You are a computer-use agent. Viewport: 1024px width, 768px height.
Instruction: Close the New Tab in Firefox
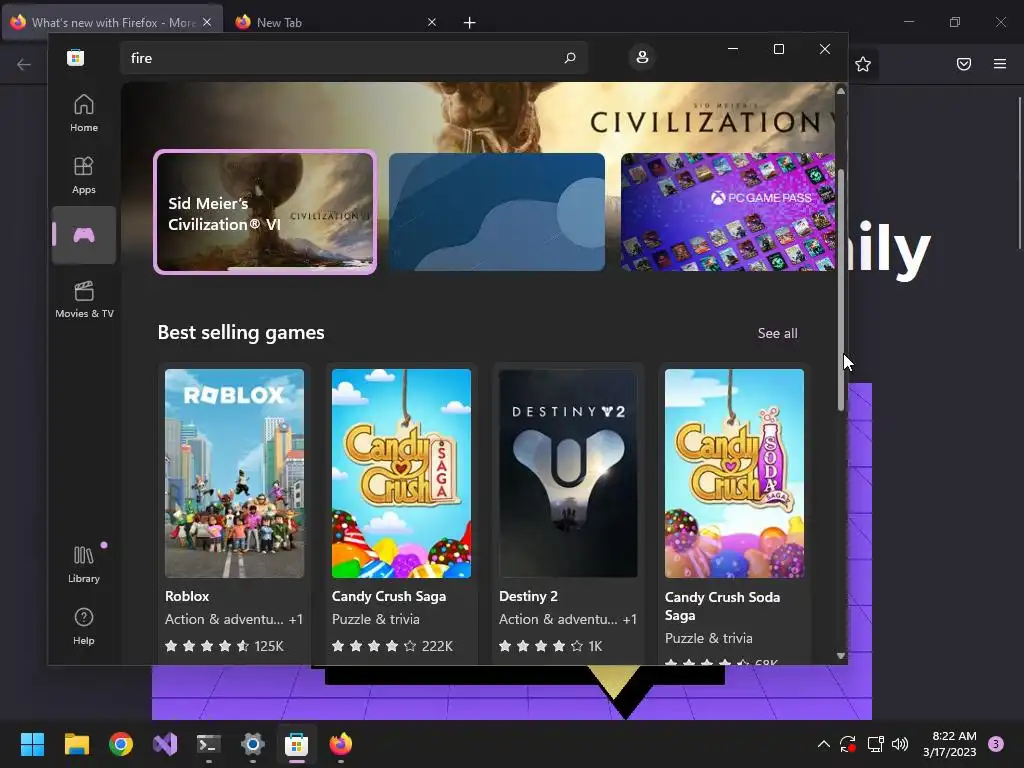432,22
